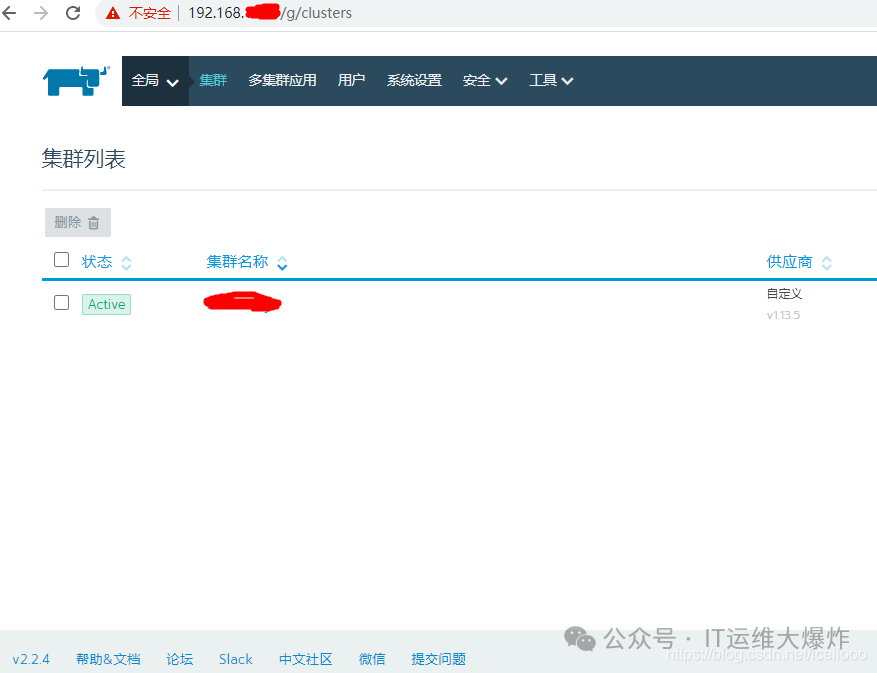Screen dimensions: 877x673
Task: Click the Active status badge
Action: [x=106, y=304]
